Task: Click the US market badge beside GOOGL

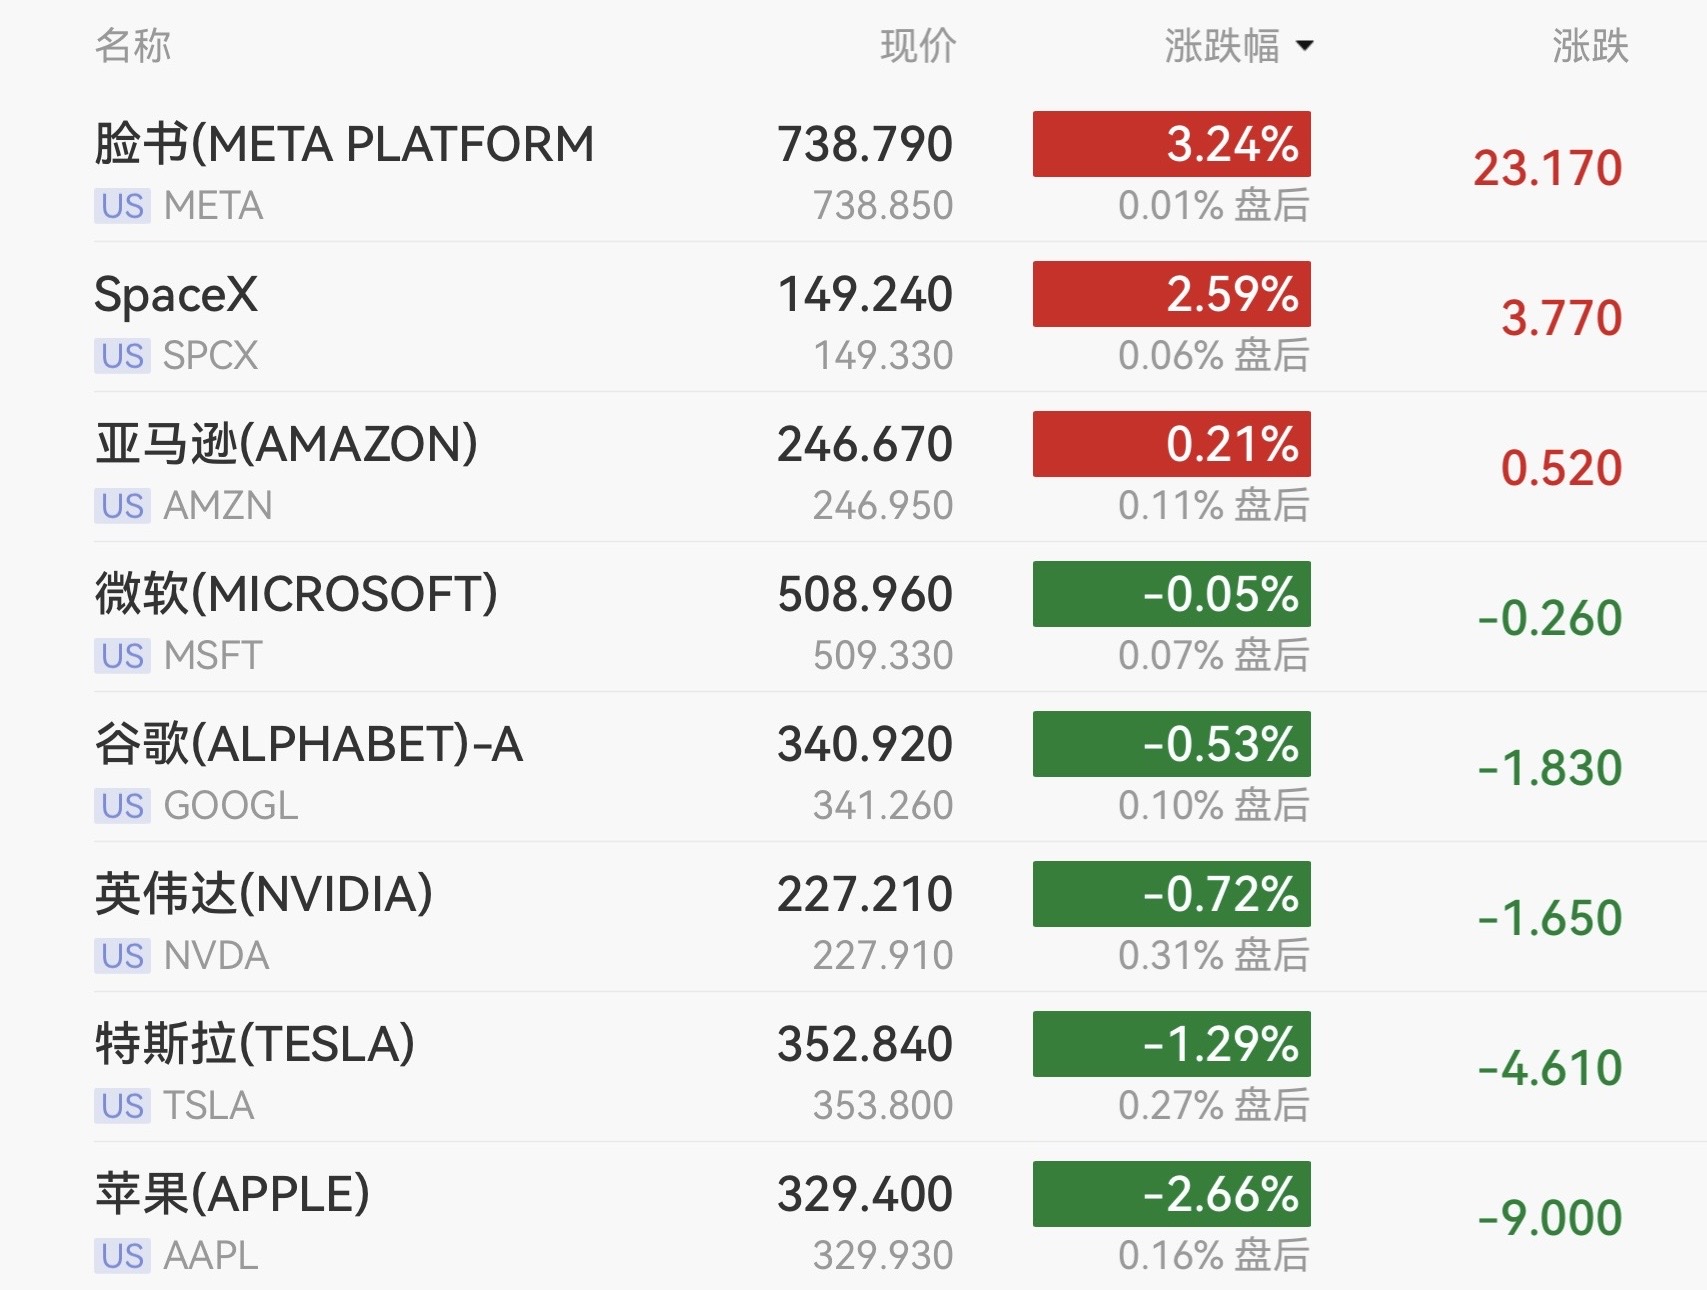Action: [x=122, y=806]
